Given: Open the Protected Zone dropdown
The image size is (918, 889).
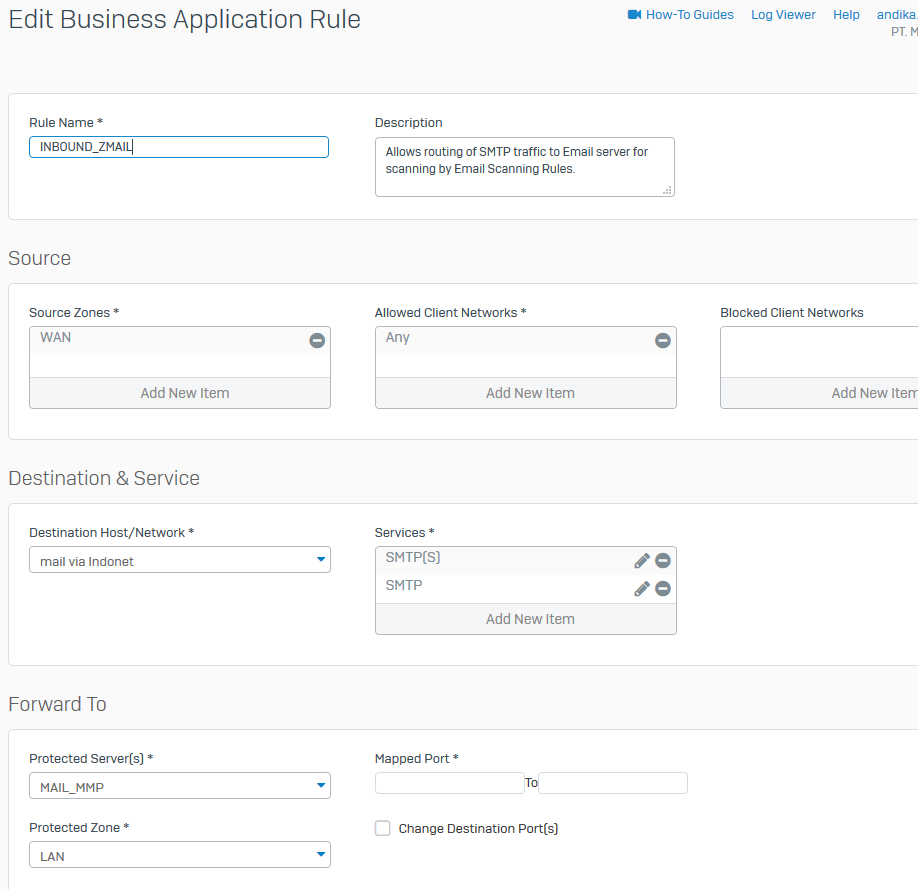Looking at the screenshot, I should tap(180, 856).
